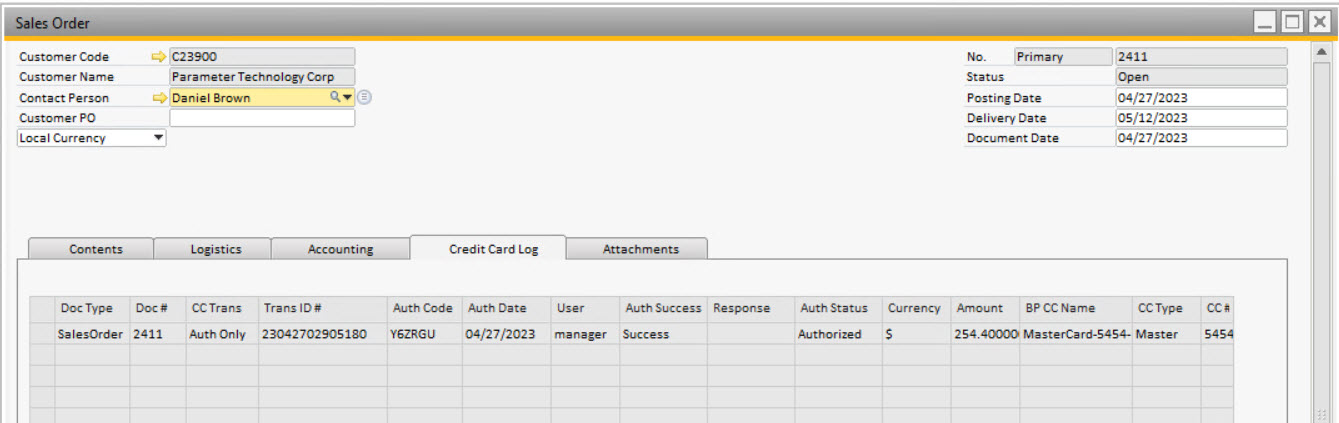Click the auth code Y6ZRGU cell

click(425, 334)
